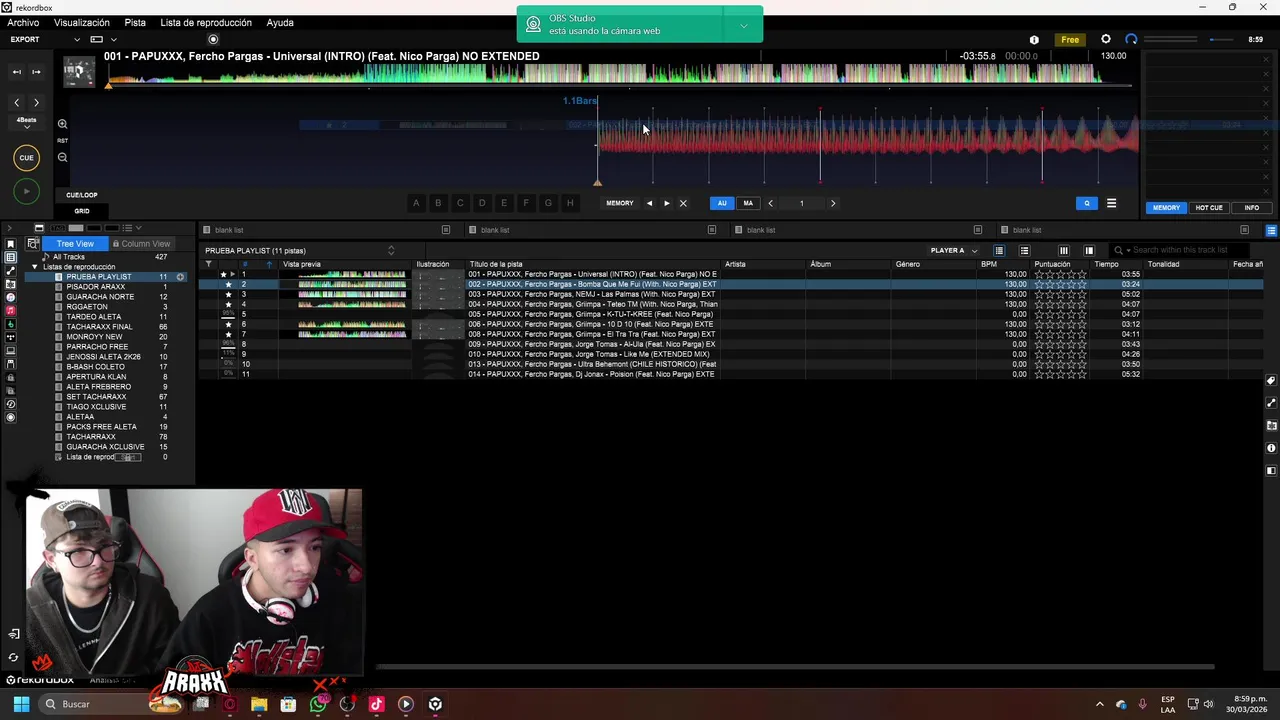Go to next track icon

[x=37, y=72]
